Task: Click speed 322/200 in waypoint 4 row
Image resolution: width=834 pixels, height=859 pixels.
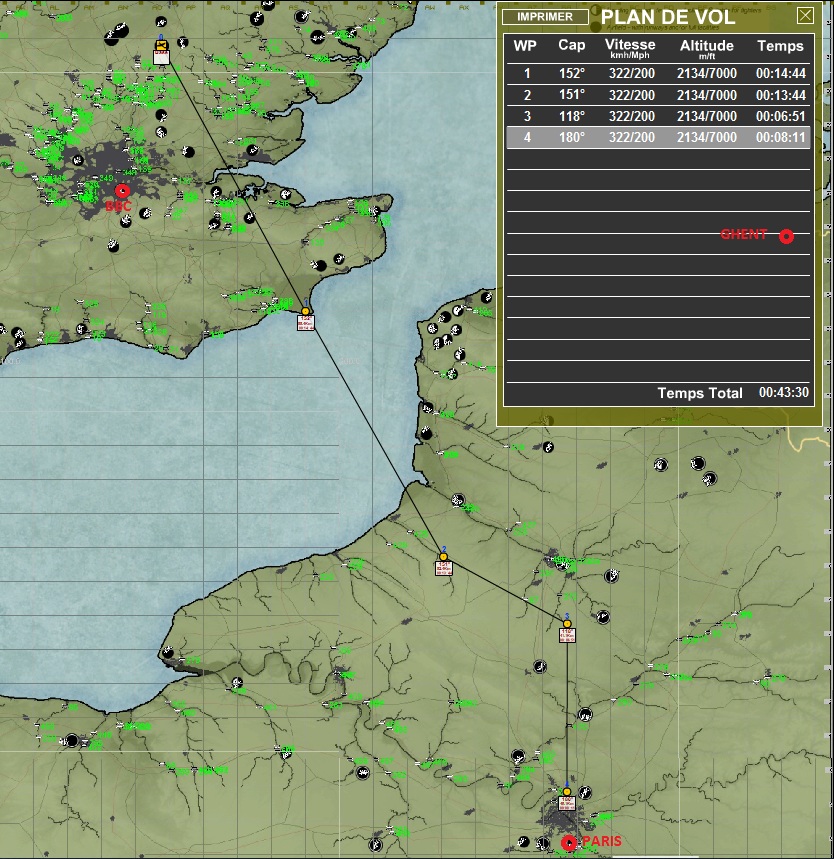Action: pyautogui.click(x=632, y=137)
